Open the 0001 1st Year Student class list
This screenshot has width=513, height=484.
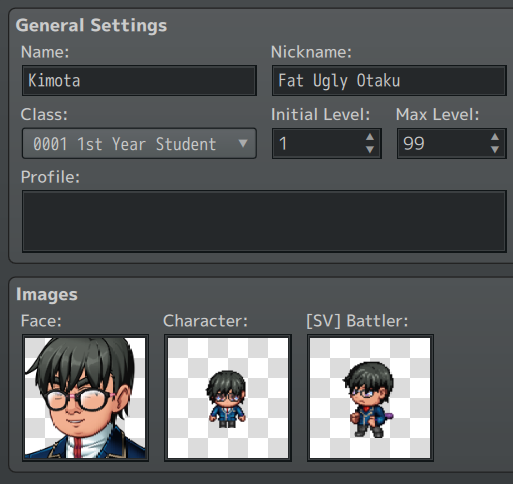139,143
